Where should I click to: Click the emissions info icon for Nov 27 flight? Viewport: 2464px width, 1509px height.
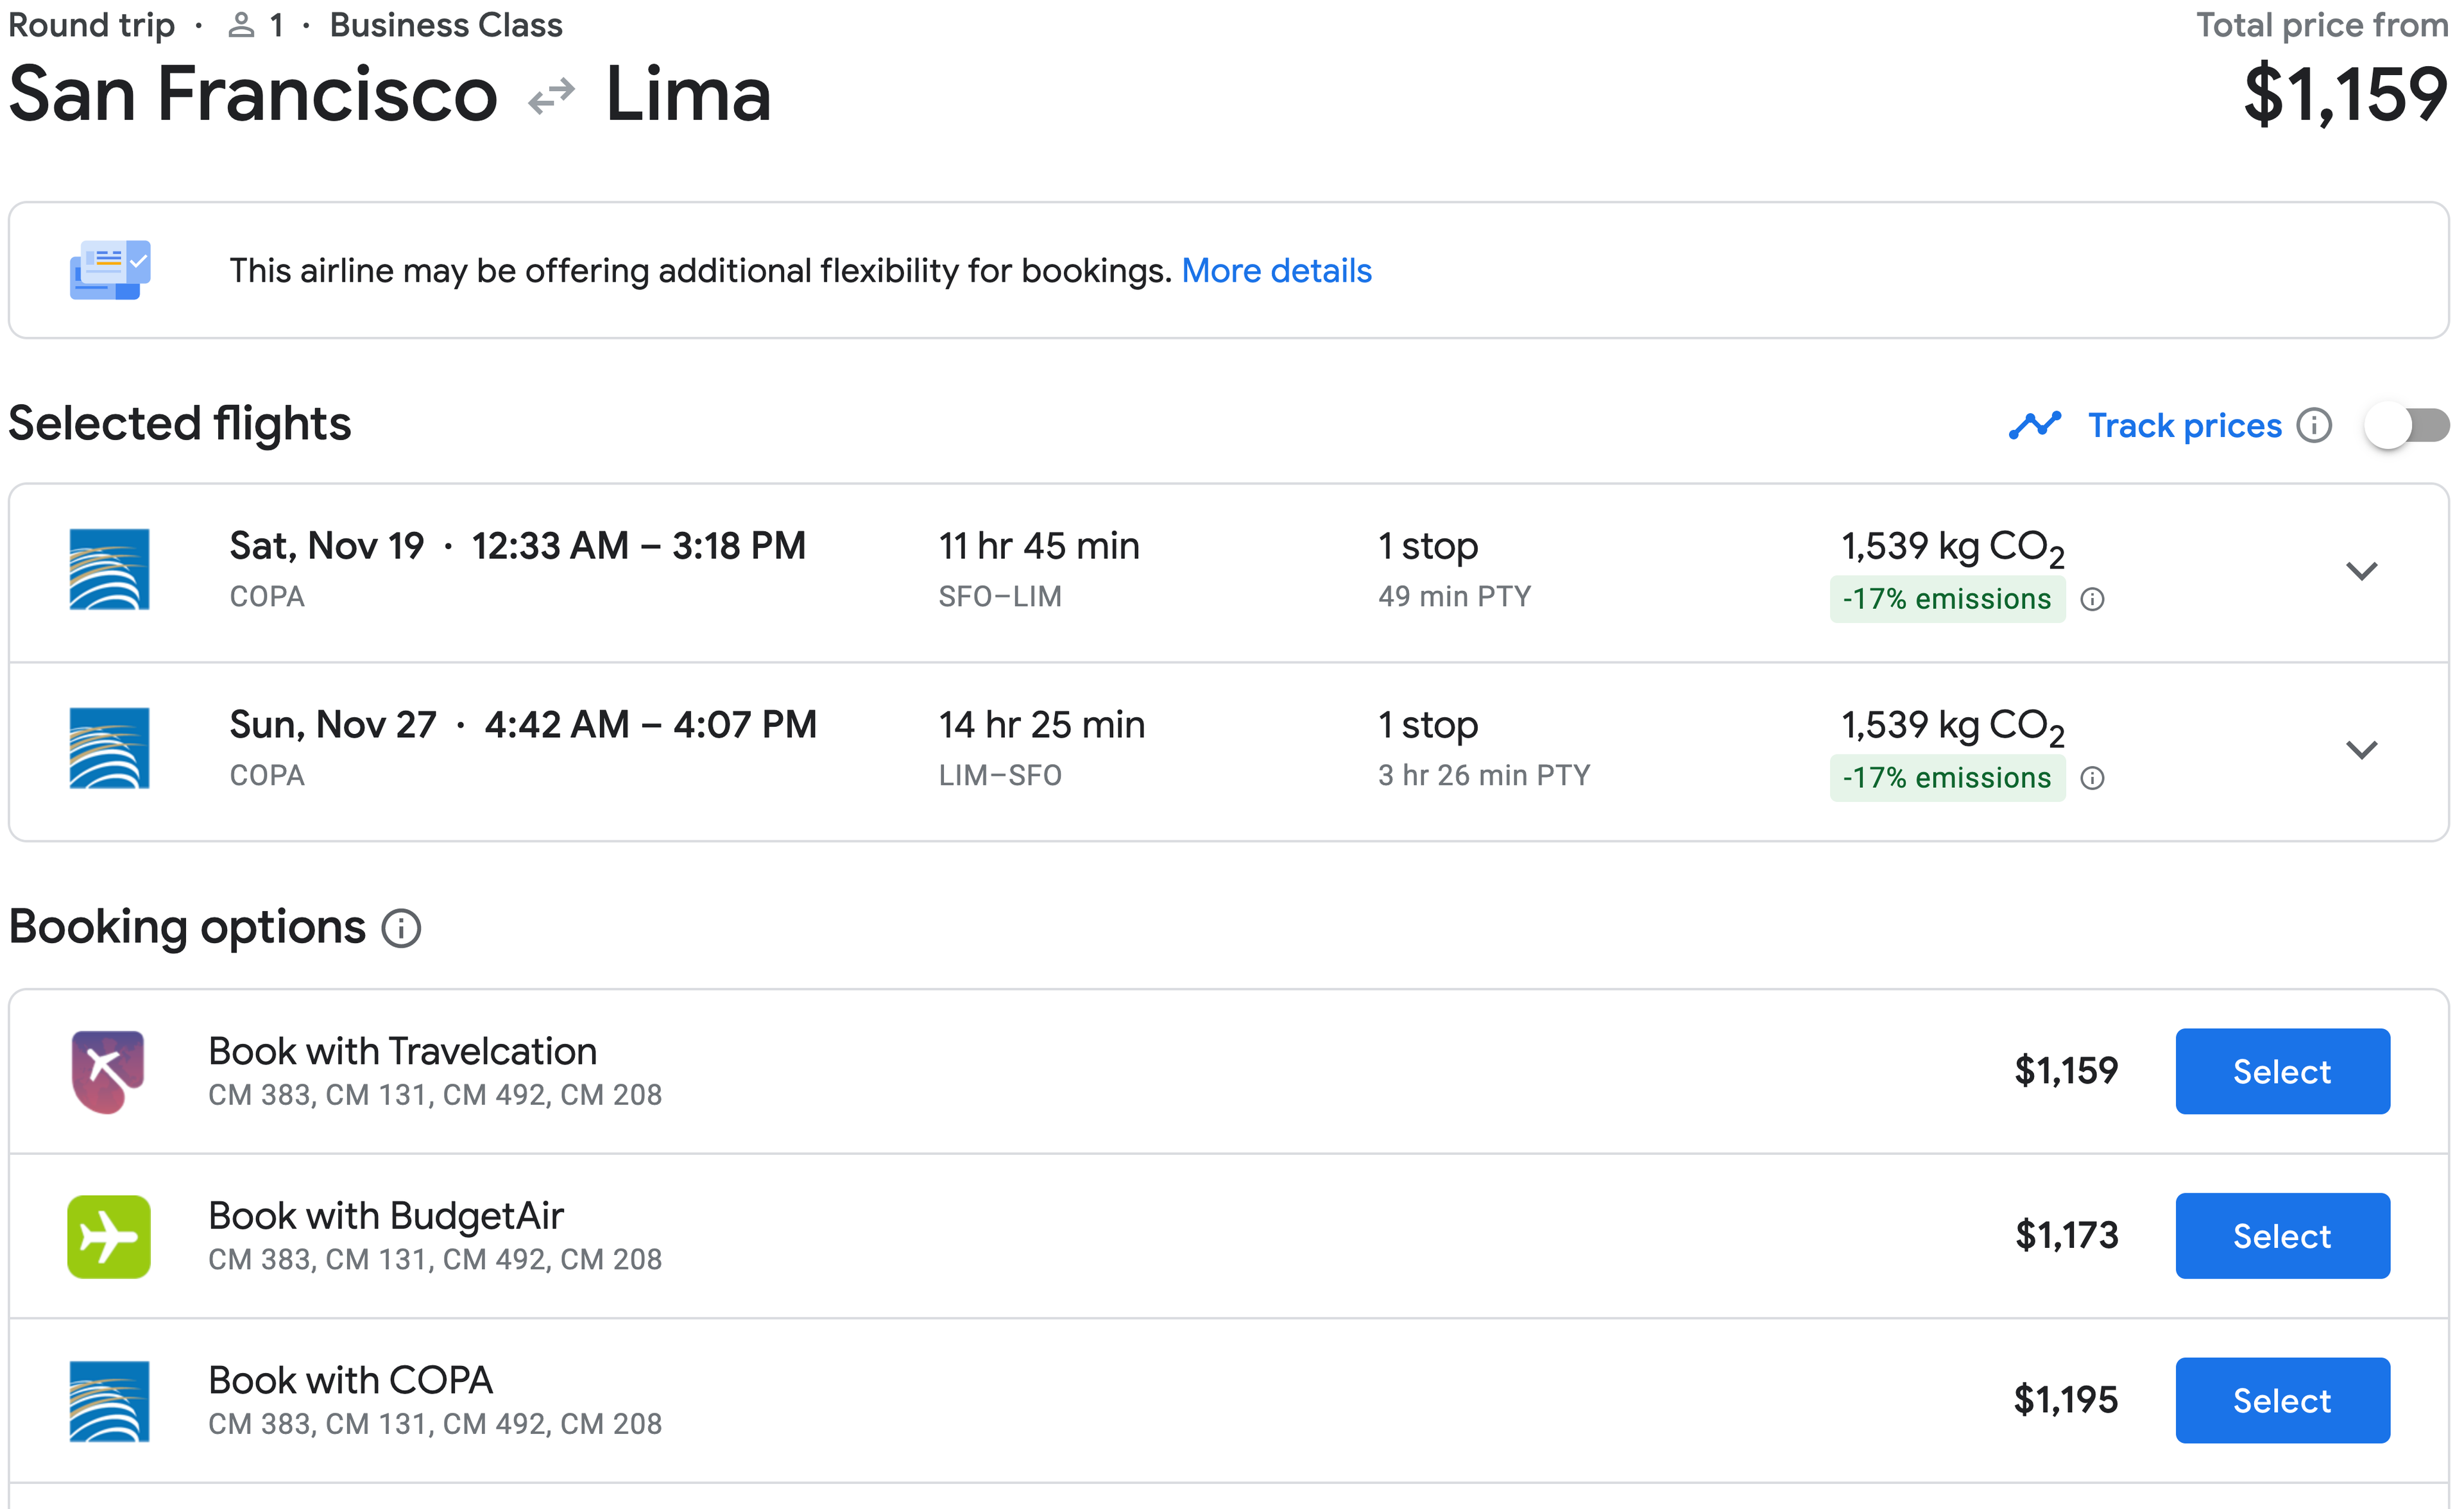point(2092,778)
